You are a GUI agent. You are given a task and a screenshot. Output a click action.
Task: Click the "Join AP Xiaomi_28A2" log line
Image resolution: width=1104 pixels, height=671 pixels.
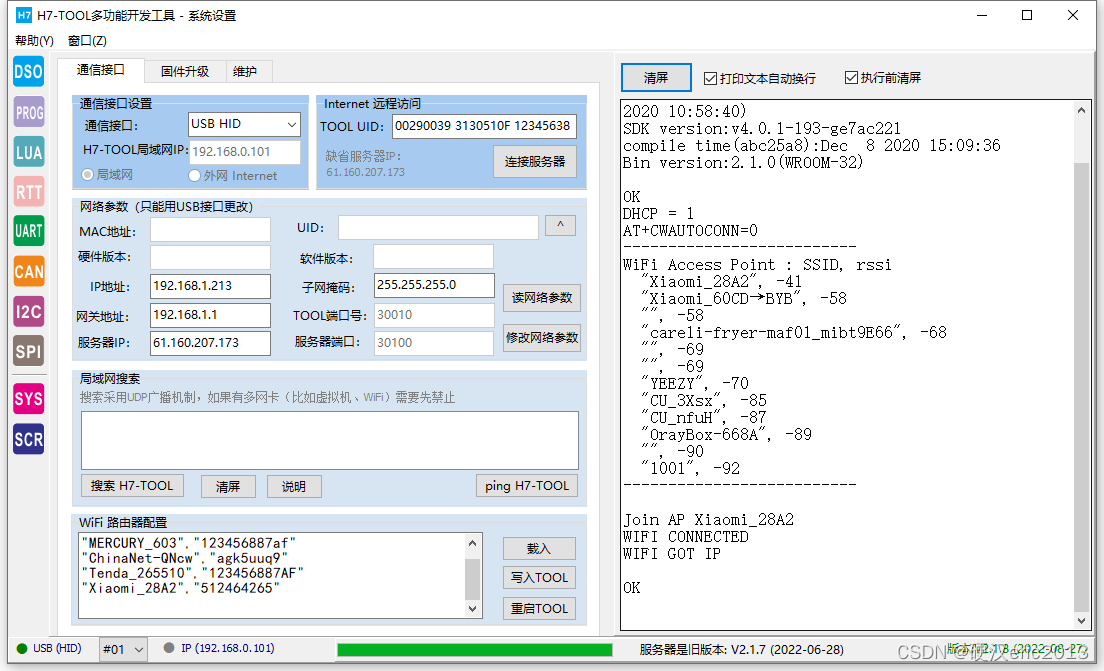pos(708,520)
